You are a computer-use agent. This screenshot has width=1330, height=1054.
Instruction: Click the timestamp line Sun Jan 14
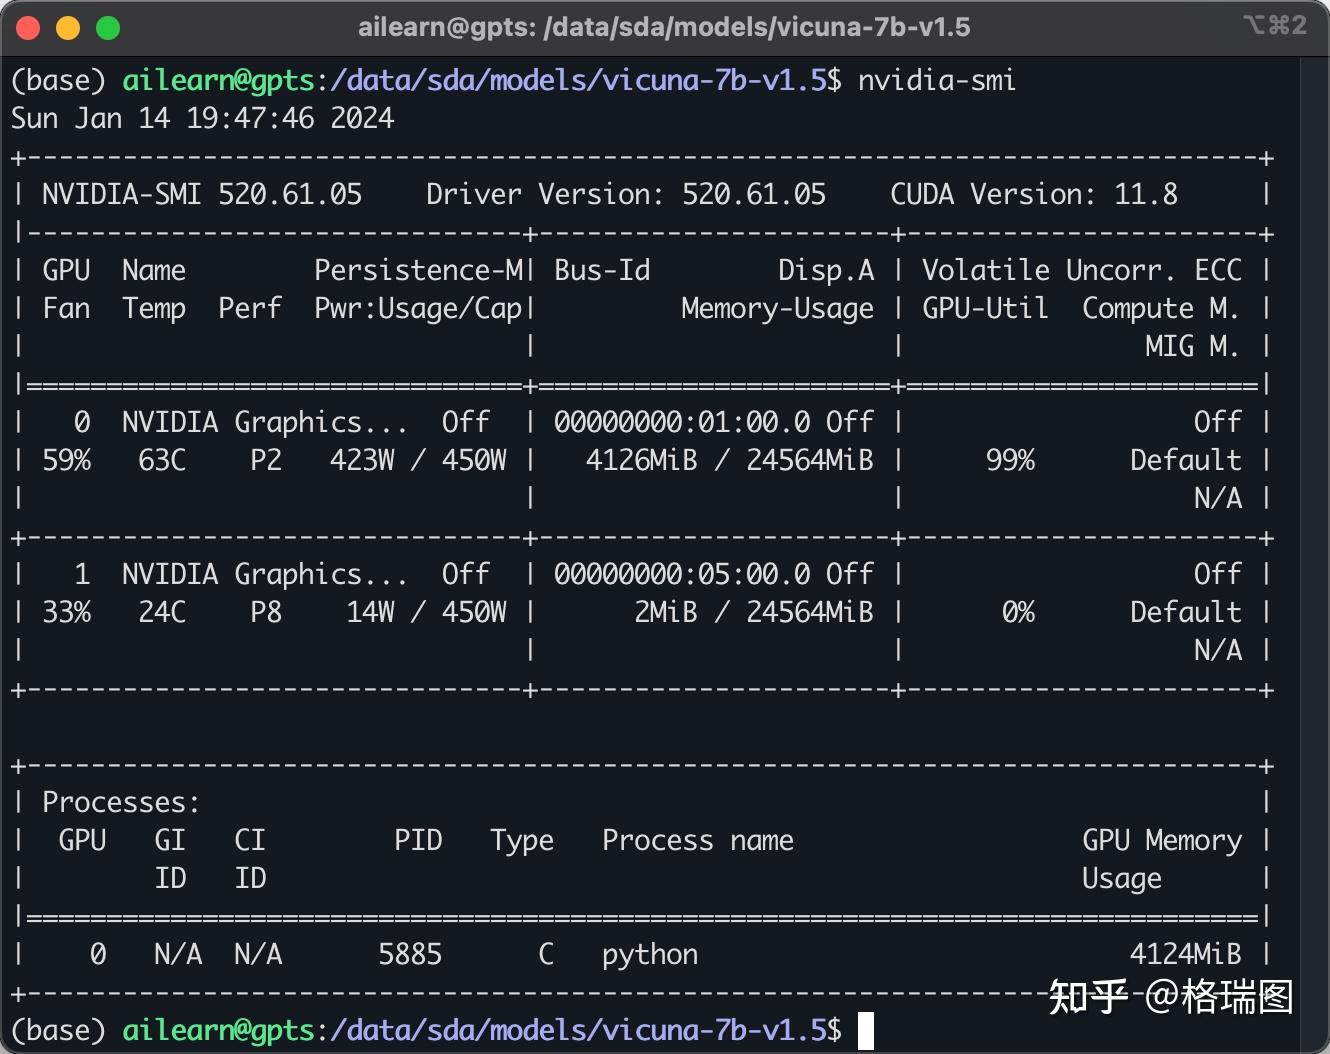[x=202, y=118]
